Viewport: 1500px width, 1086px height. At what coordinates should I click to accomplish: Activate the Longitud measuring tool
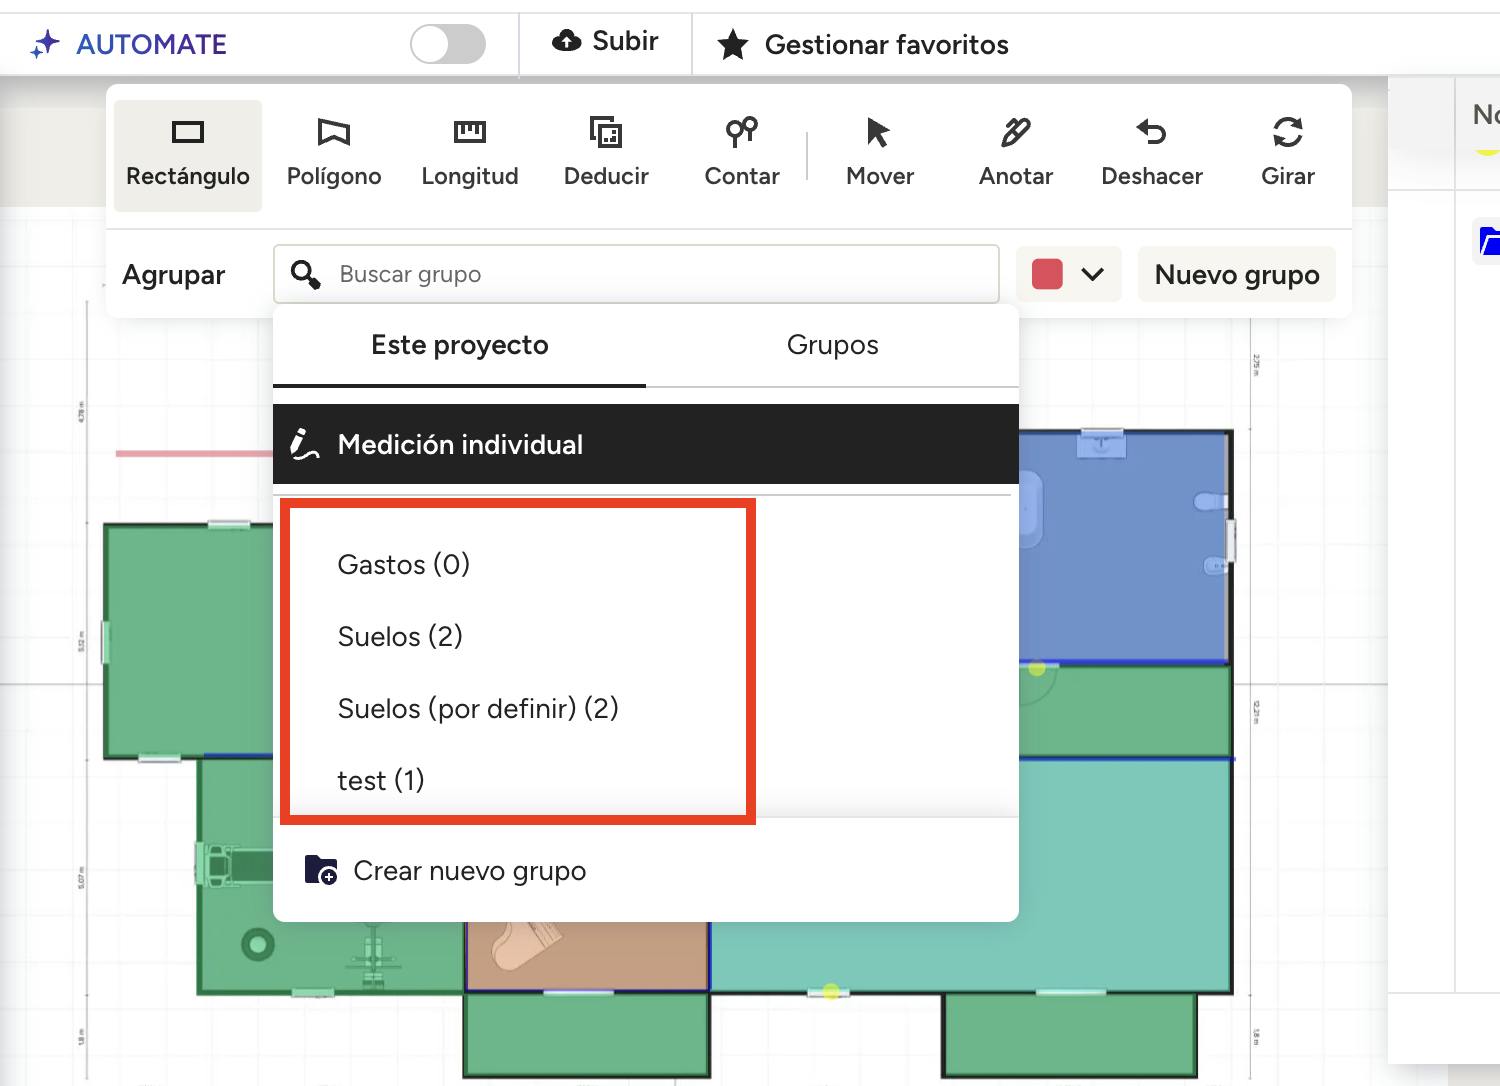tap(469, 154)
